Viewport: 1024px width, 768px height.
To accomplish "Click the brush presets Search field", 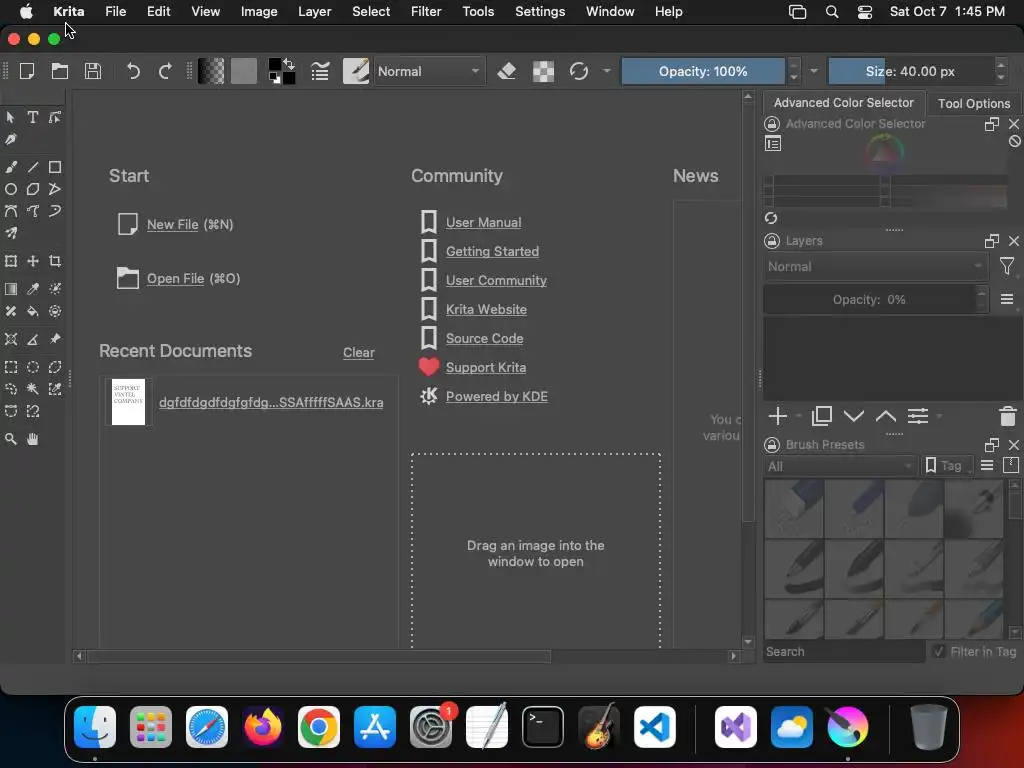I will pyautogui.click(x=844, y=652).
